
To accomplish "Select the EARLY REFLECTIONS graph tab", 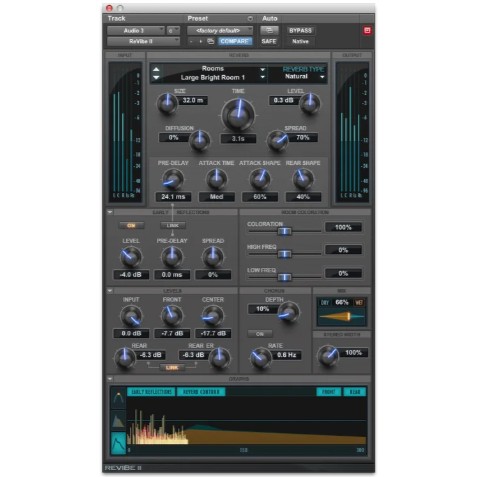I will click(151, 392).
